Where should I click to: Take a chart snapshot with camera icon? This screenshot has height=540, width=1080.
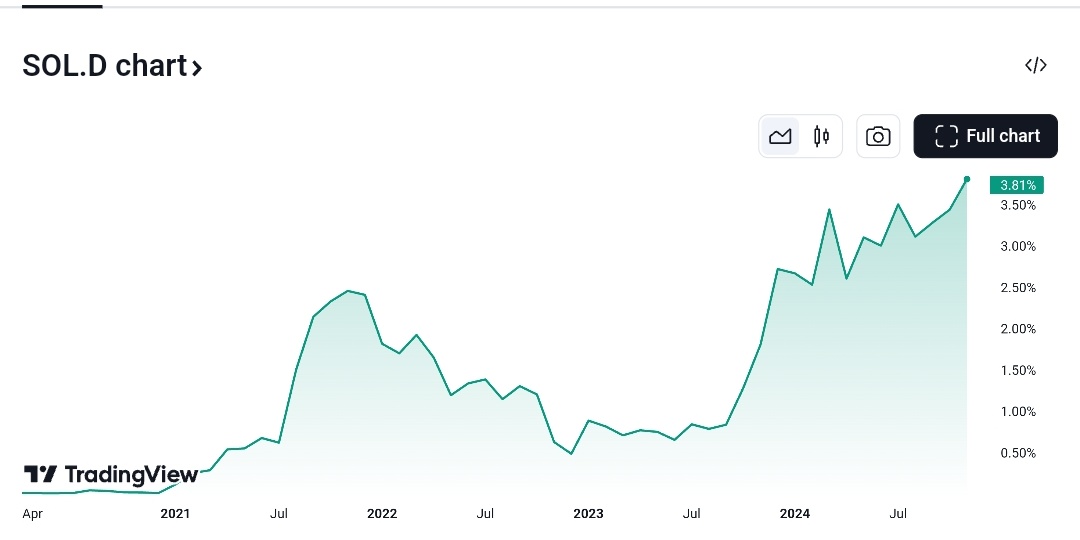pos(878,137)
